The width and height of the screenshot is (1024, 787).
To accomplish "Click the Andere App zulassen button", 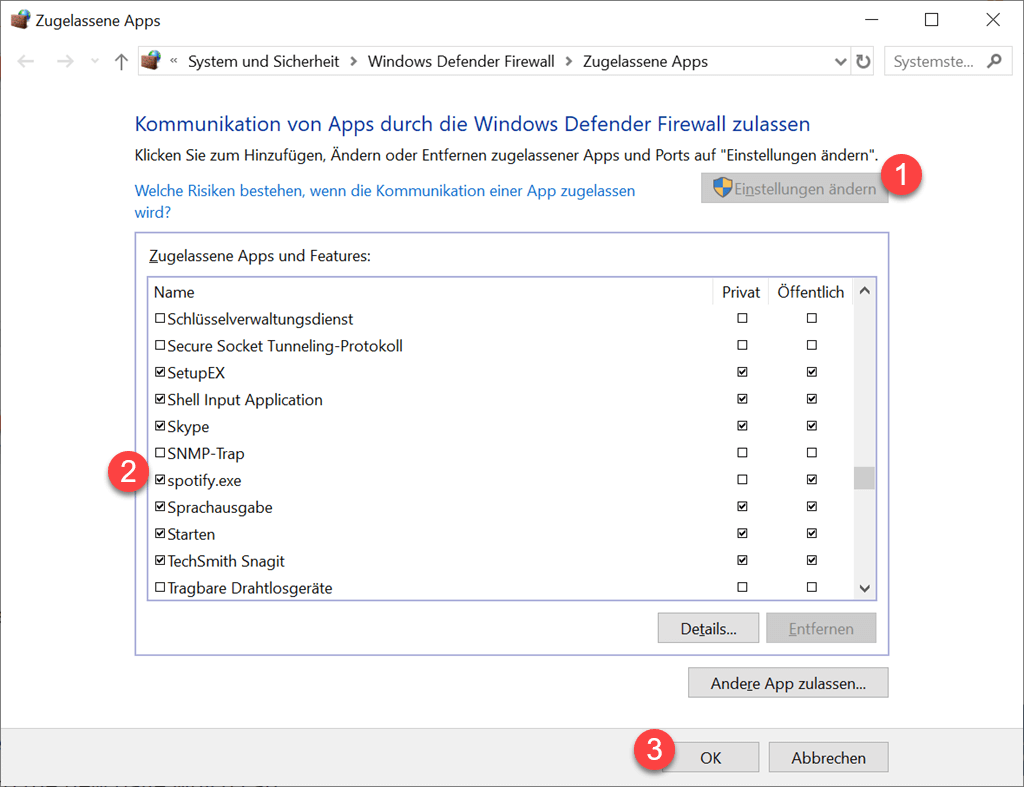I will tap(788, 682).
